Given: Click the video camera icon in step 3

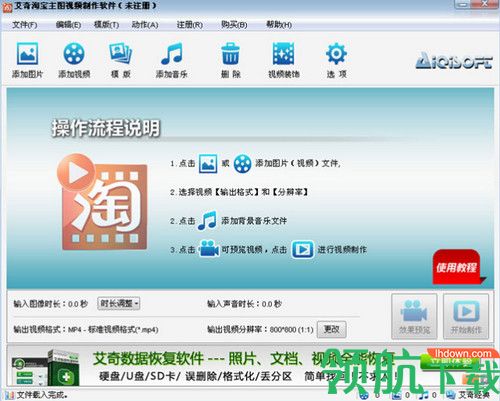Looking at the screenshot, I should pyautogui.click(x=209, y=249).
